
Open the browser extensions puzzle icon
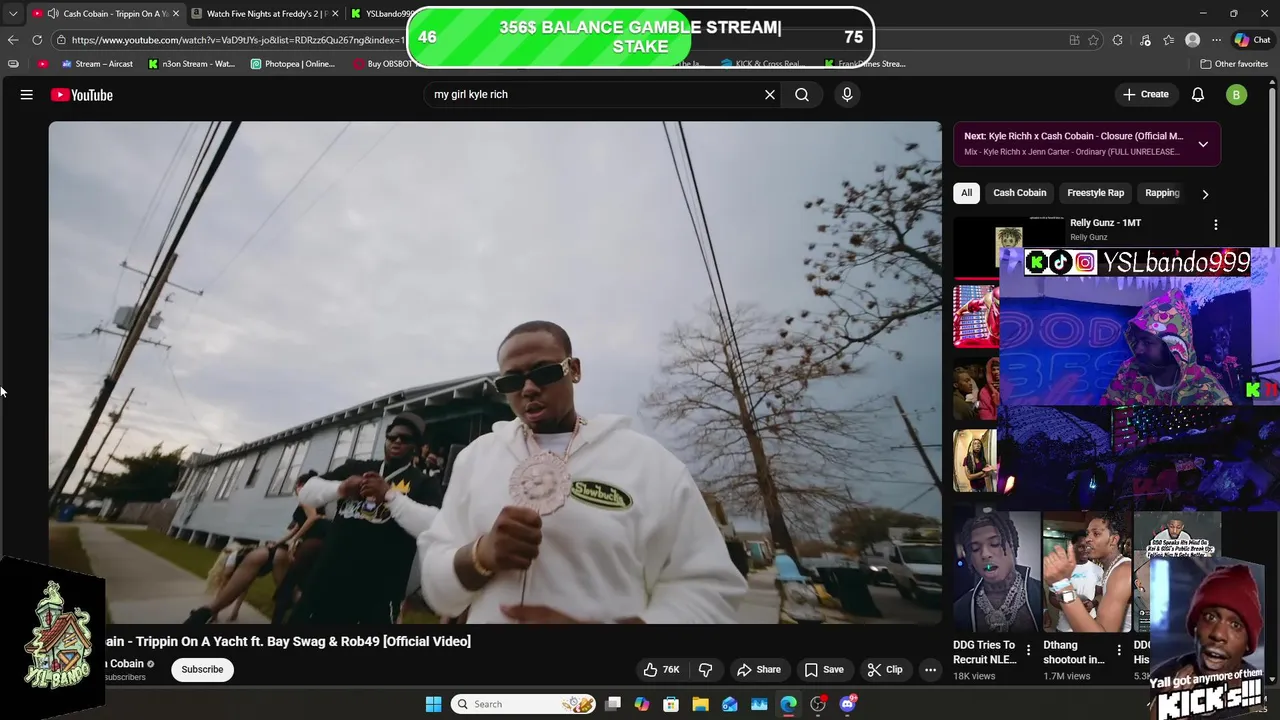point(1118,40)
